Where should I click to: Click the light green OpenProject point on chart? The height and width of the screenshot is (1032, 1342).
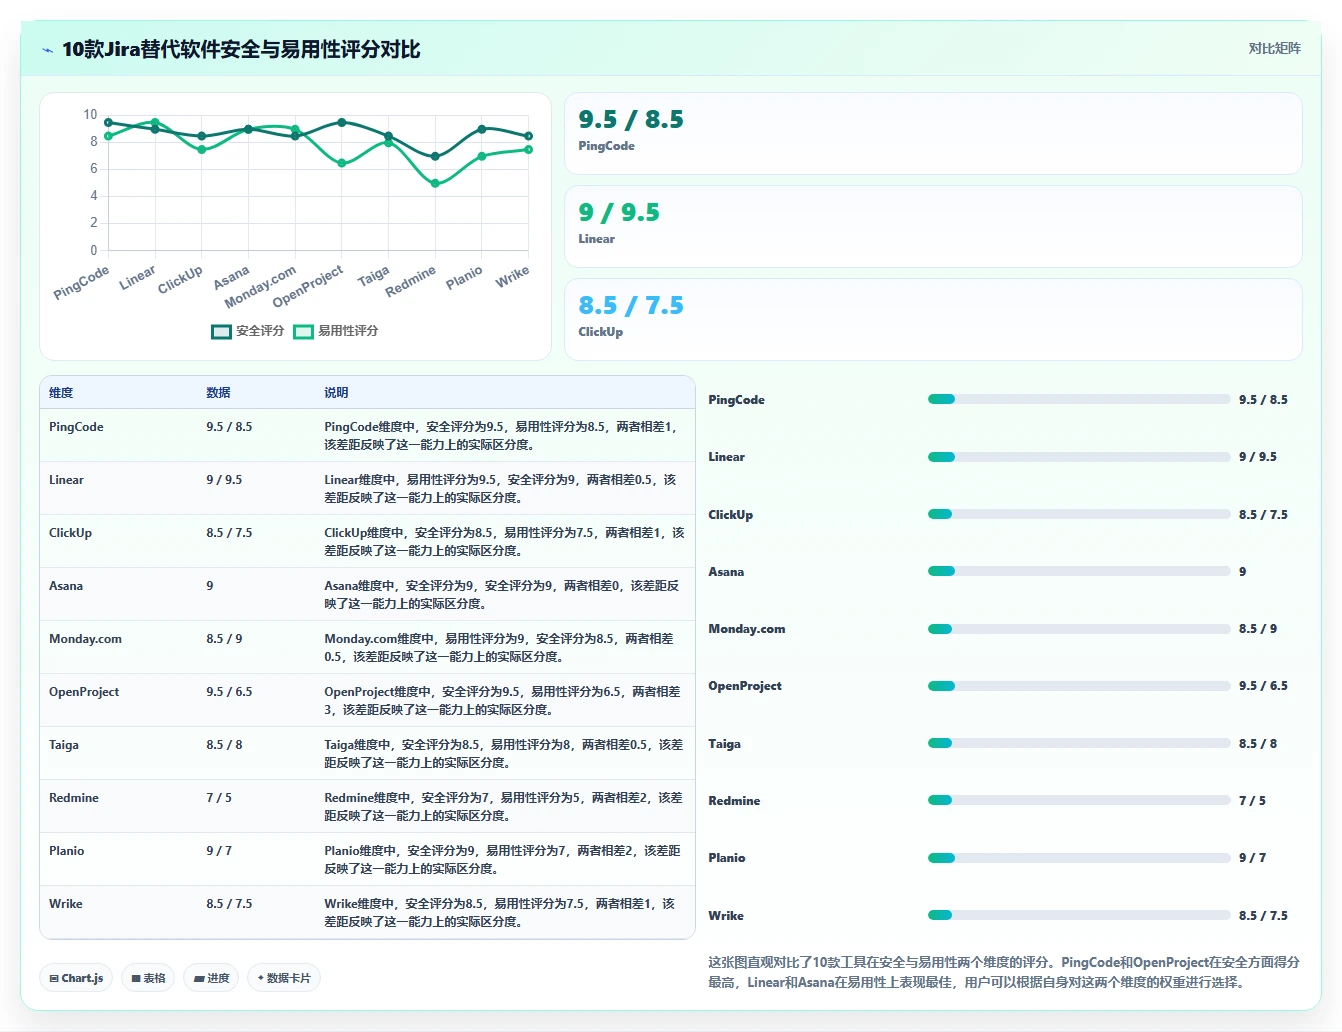342,163
